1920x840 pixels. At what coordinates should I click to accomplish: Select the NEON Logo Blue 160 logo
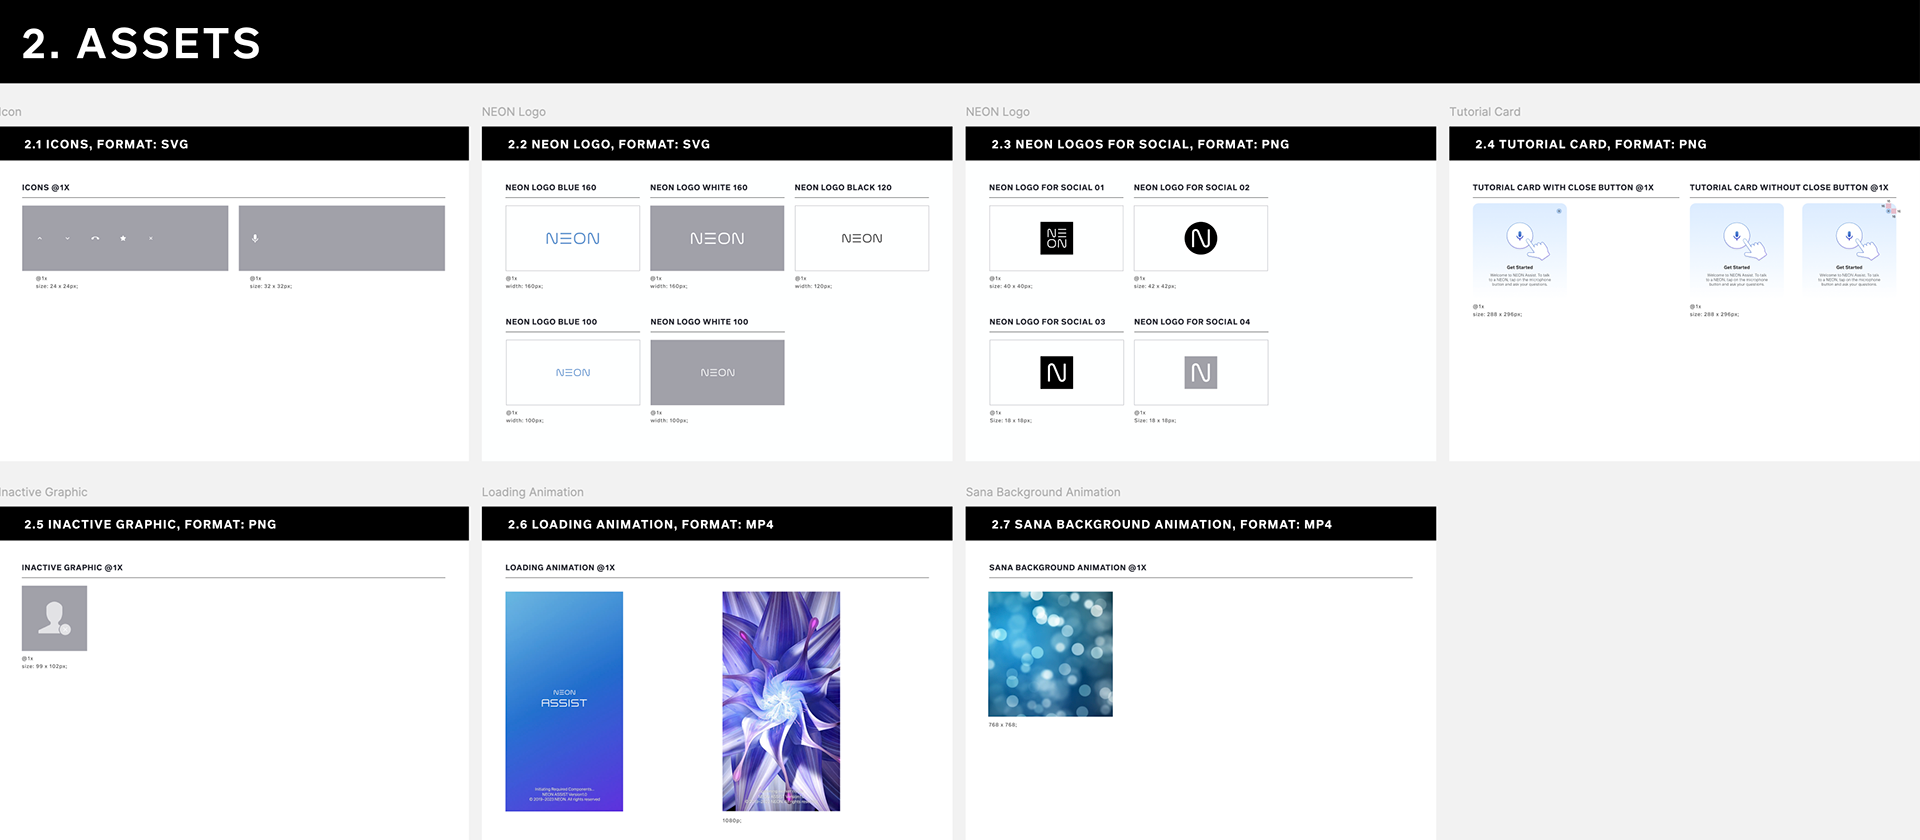[x=573, y=238]
